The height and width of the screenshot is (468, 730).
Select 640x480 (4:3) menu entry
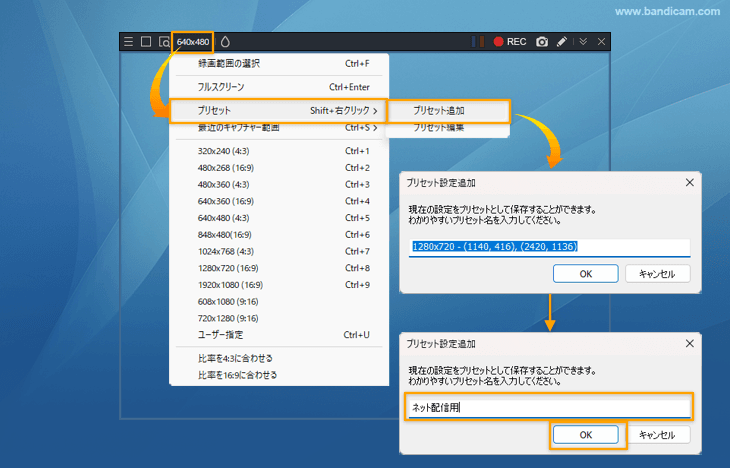pos(279,218)
